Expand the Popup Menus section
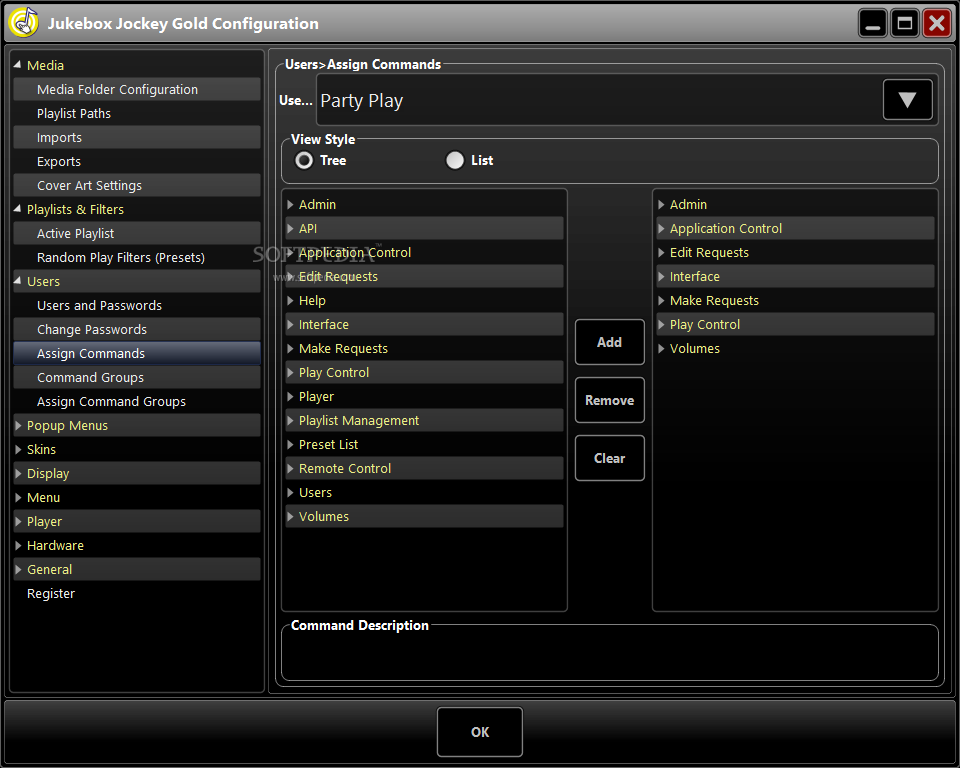Screen dimensions: 960x768 tap(18, 426)
